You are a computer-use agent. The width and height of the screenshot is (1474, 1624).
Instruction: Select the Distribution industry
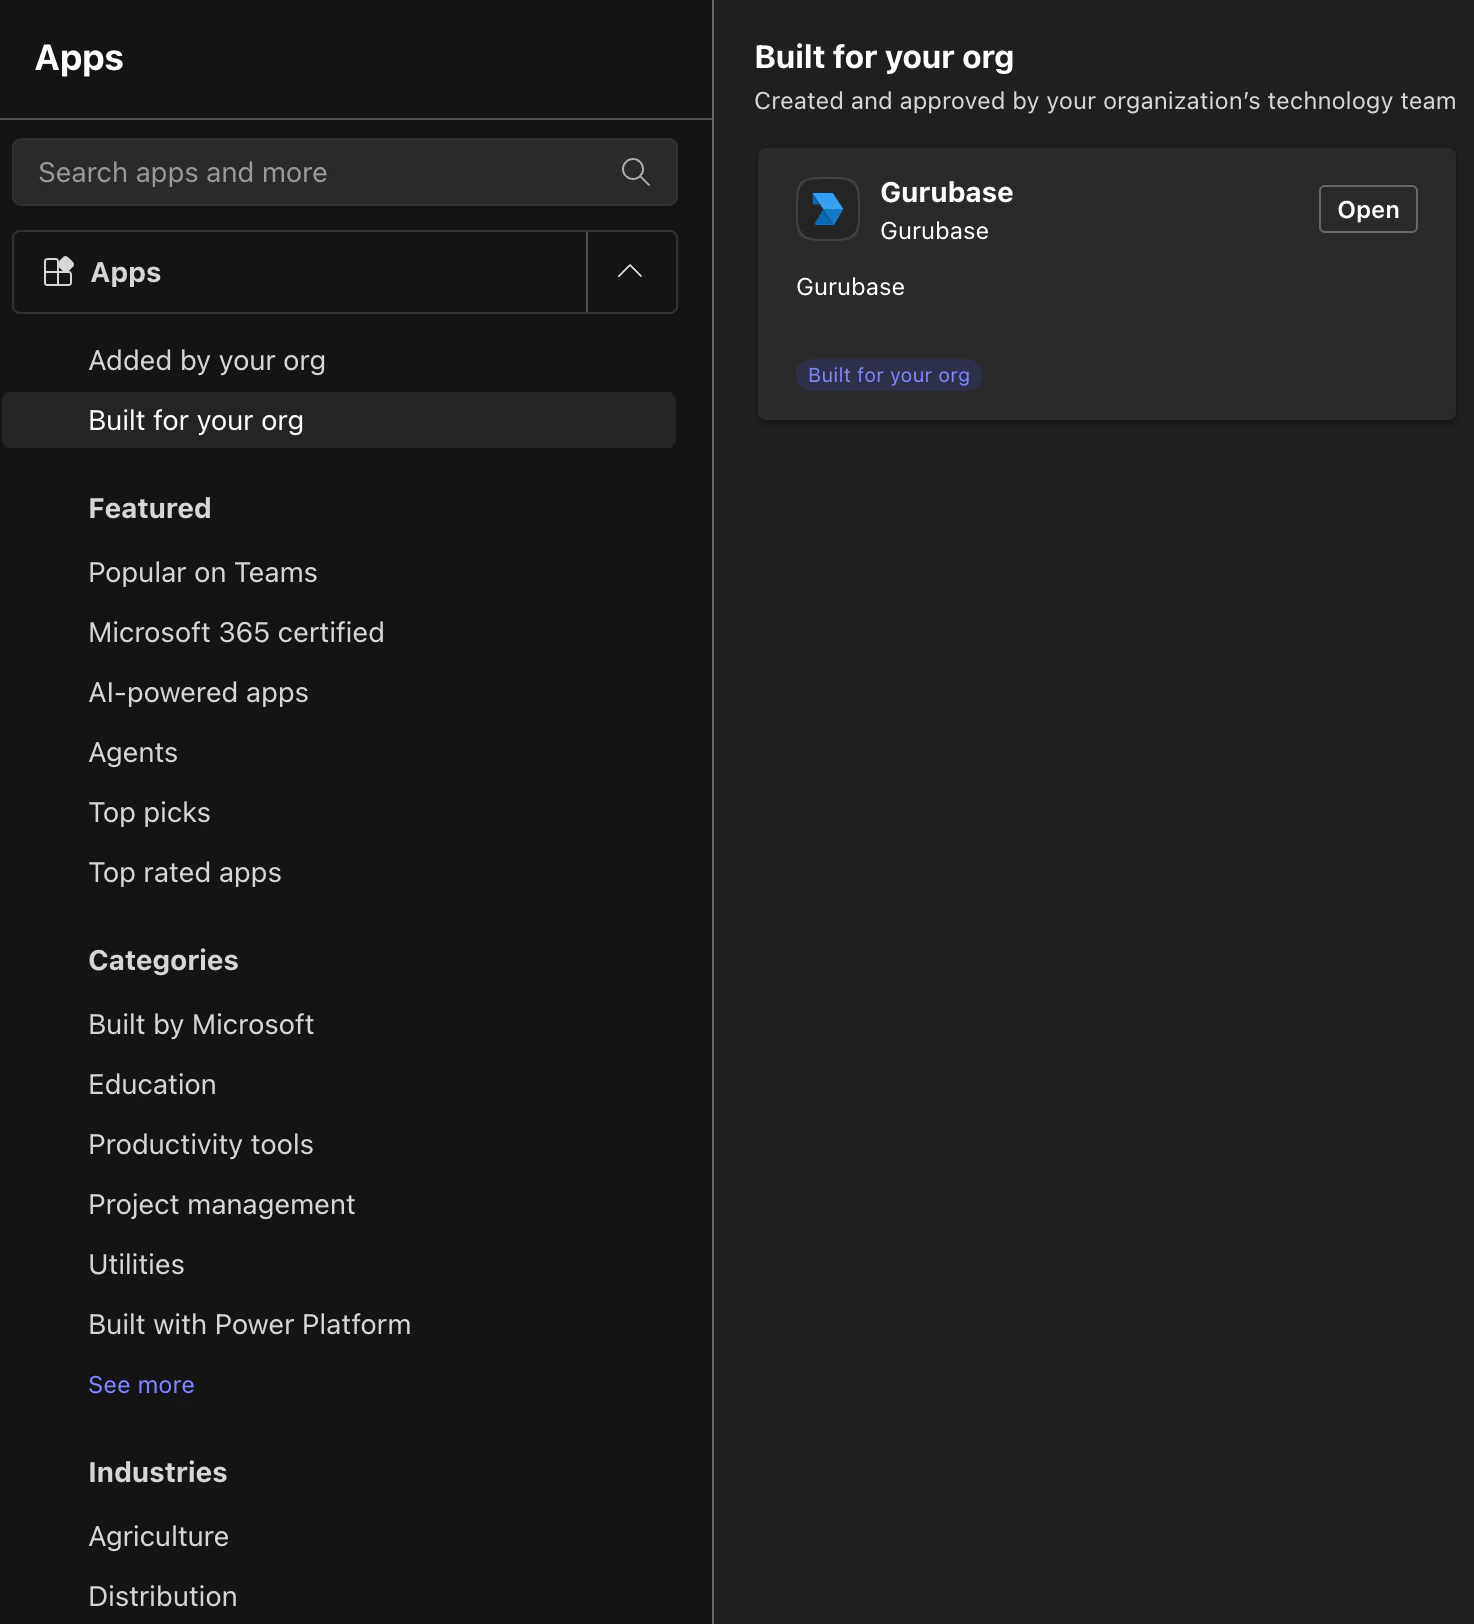(x=163, y=1596)
